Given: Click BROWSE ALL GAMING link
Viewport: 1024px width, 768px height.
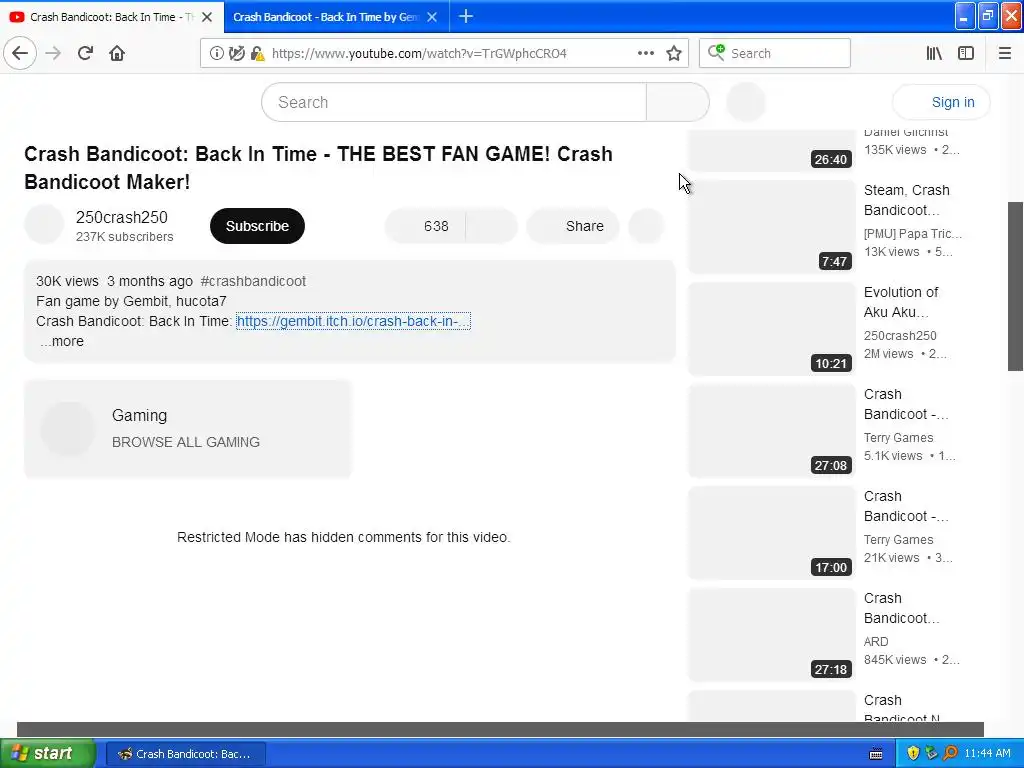Looking at the screenshot, I should [x=185, y=442].
